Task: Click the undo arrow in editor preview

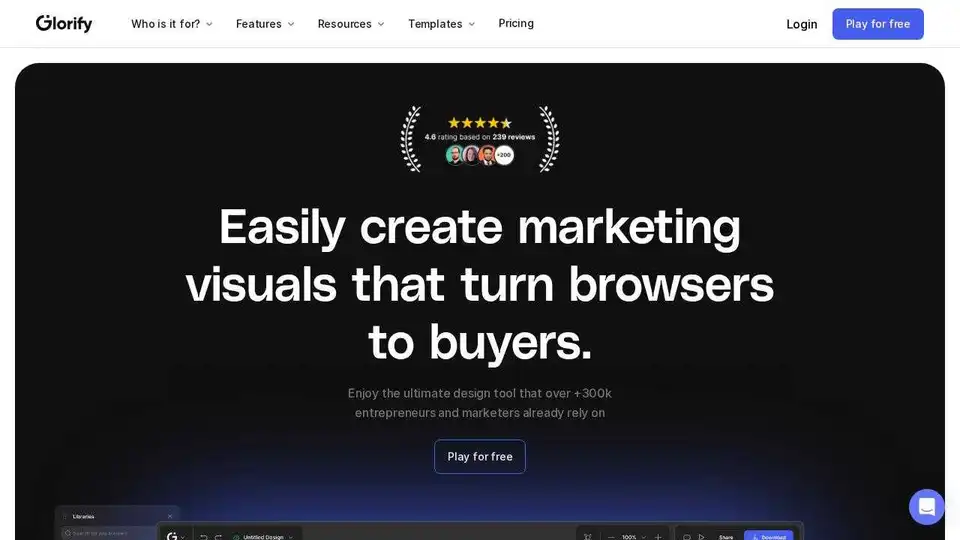Action: coord(203,537)
